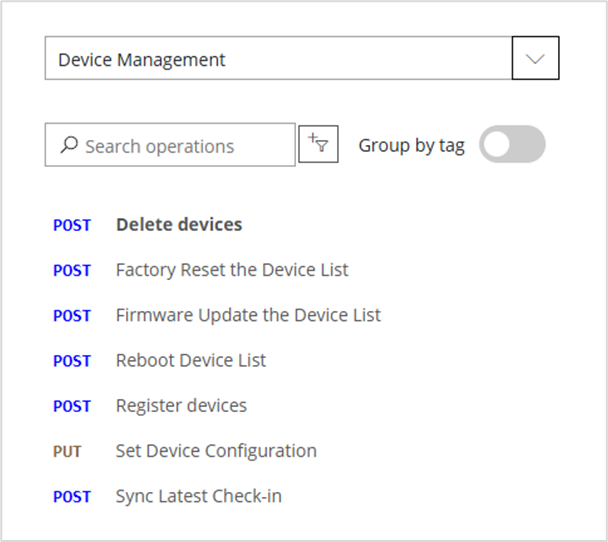Click POST badge beside Reboot Device List
Screen dimensions: 608x542
[72, 361]
